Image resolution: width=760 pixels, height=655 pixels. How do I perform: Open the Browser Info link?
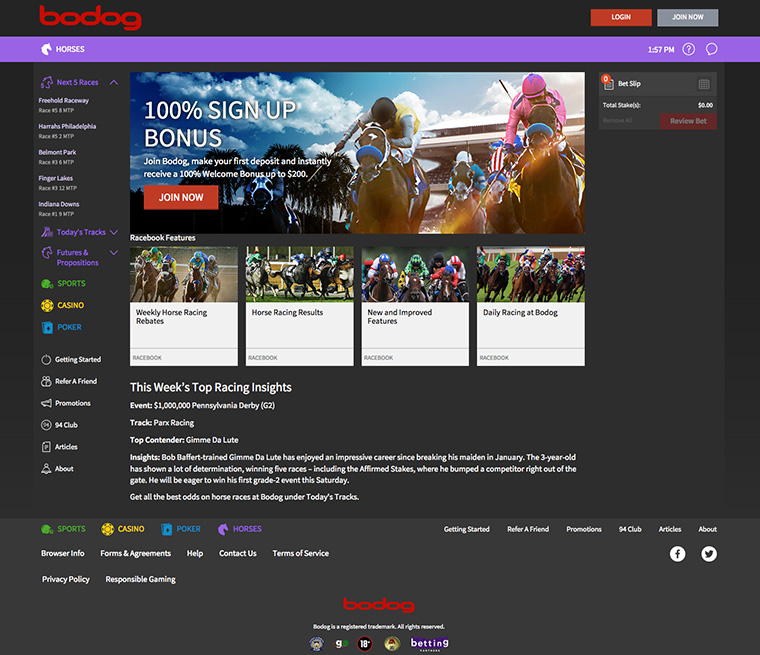coord(63,553)
